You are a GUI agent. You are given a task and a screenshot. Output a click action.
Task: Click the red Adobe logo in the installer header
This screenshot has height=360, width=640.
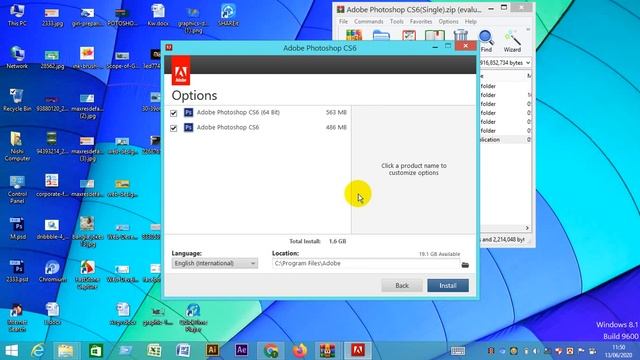pos(180,71)
